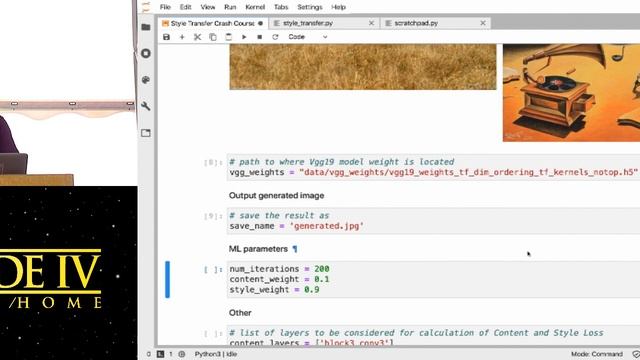Viewport: 640px width, 360px height.
Task: Run the selected cell play icon
Action: pyautogui.click(x=244, y=37)
